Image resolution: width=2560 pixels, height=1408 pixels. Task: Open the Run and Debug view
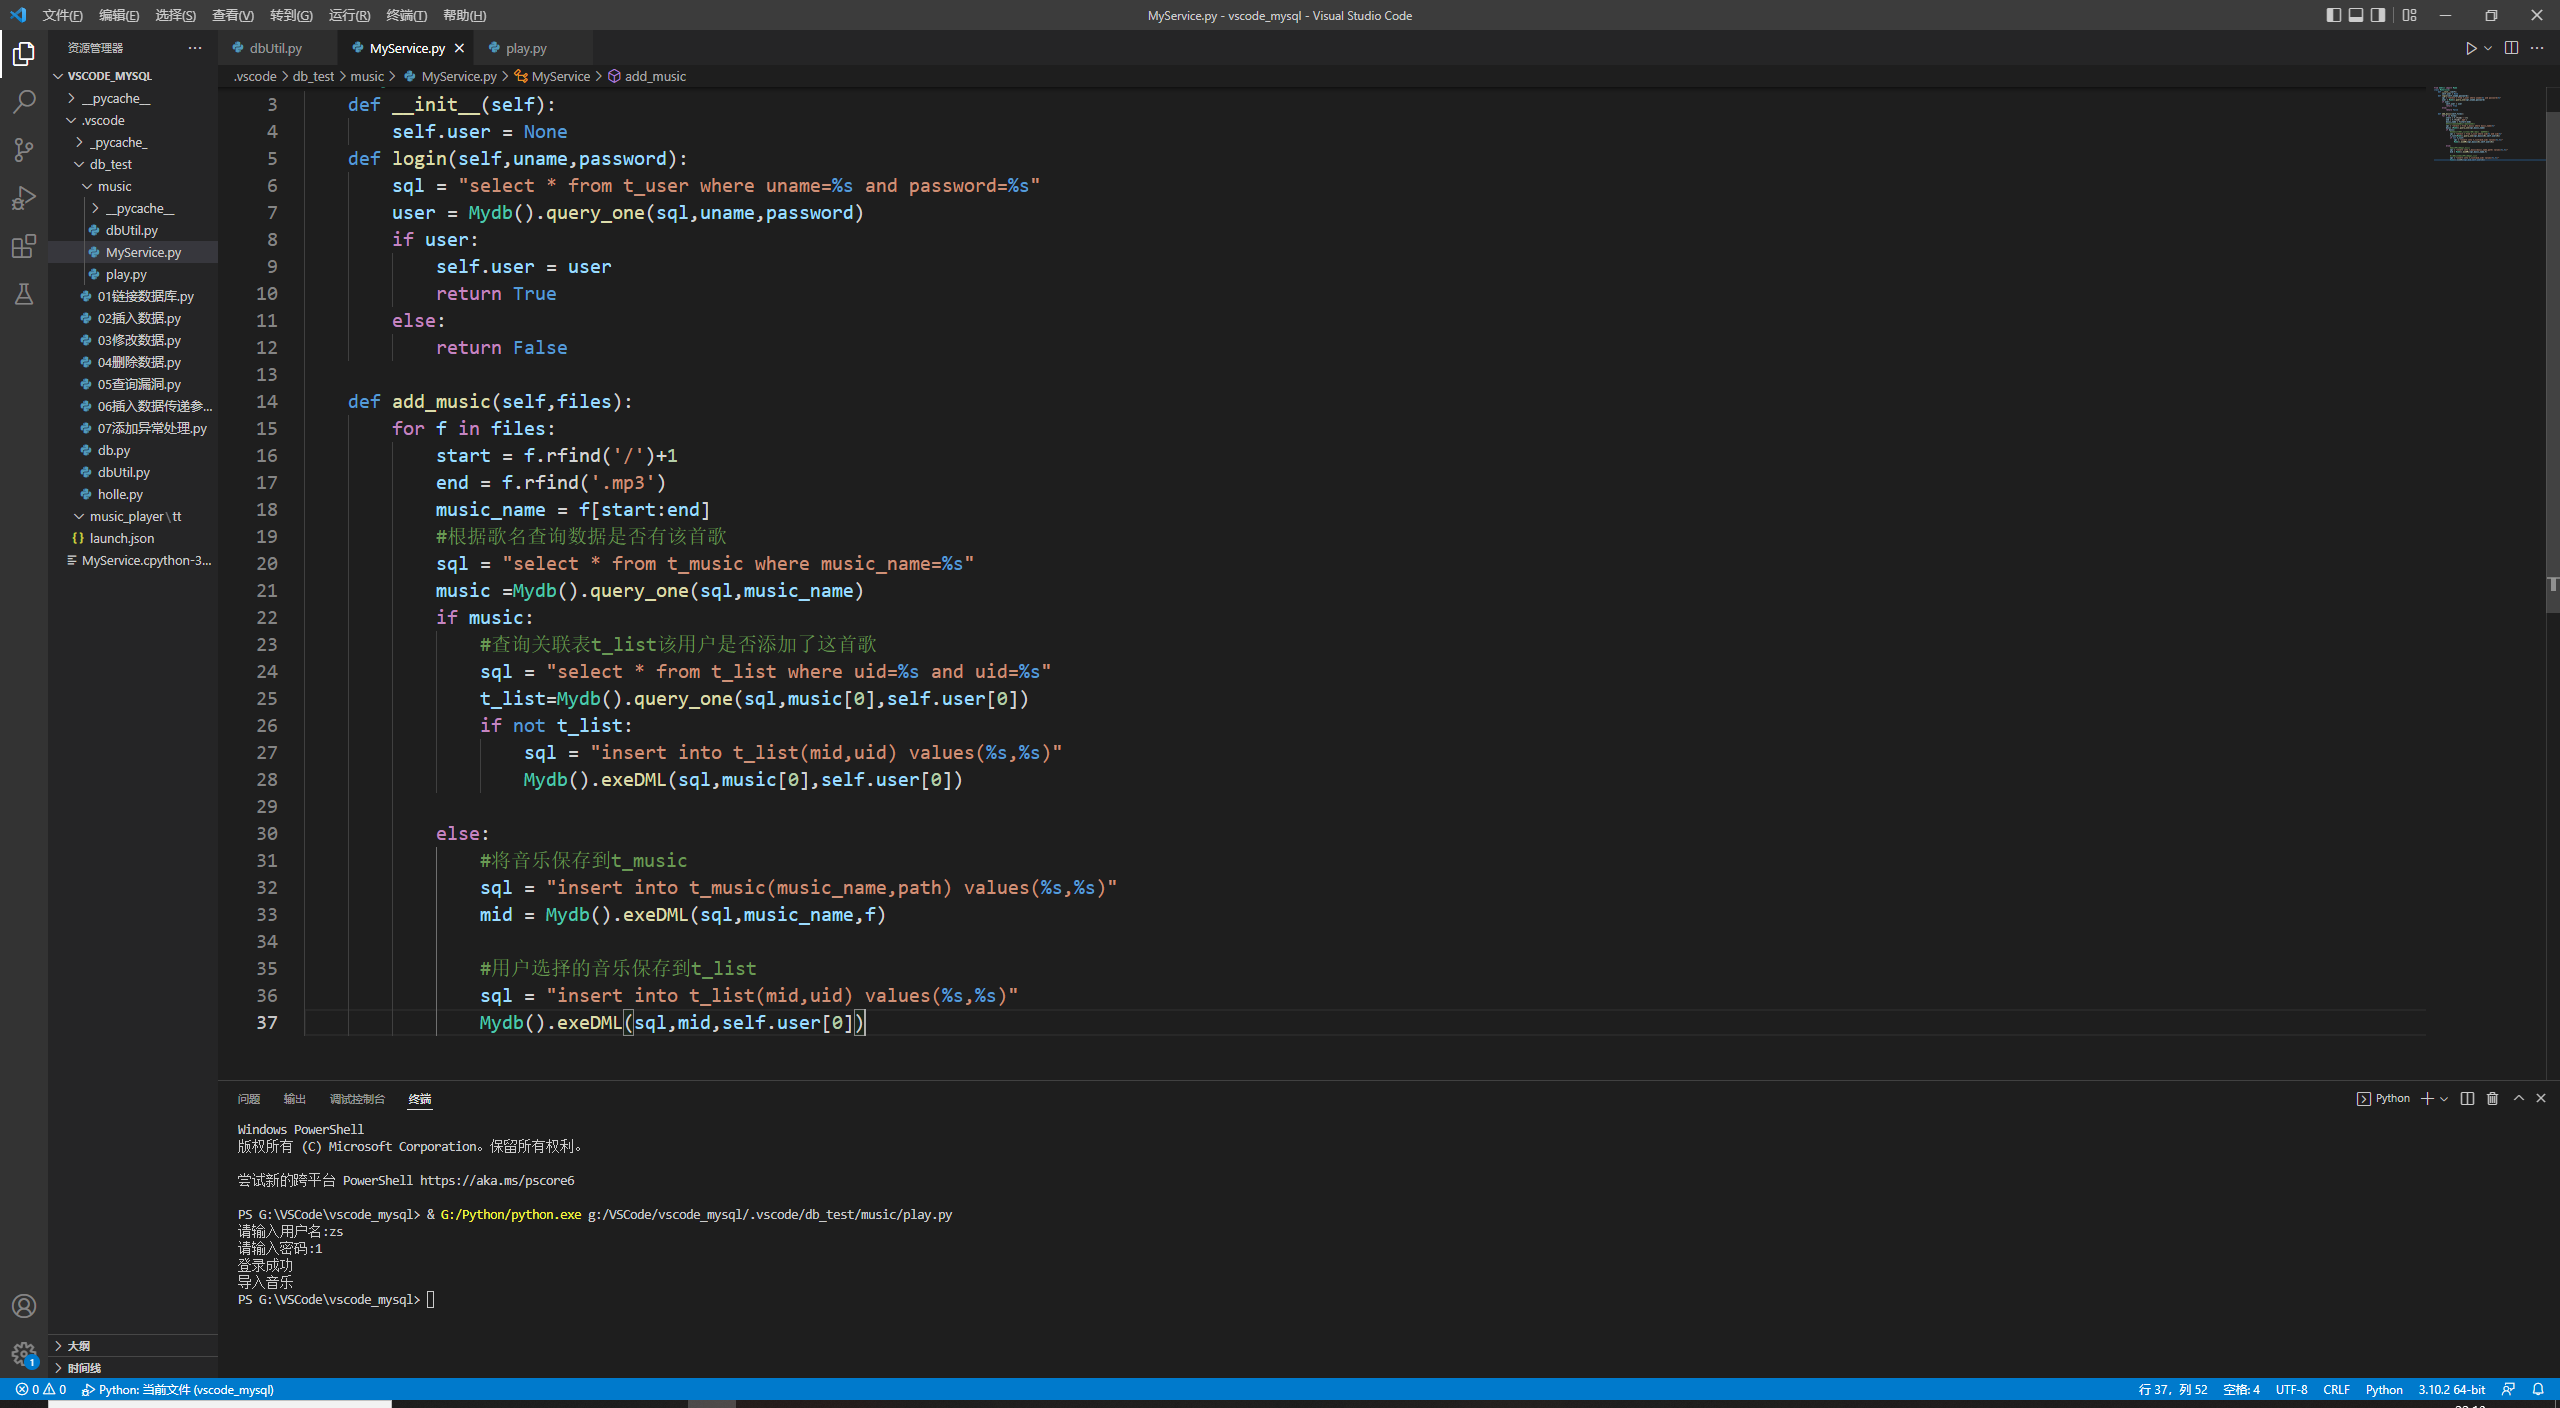[24, 198]
